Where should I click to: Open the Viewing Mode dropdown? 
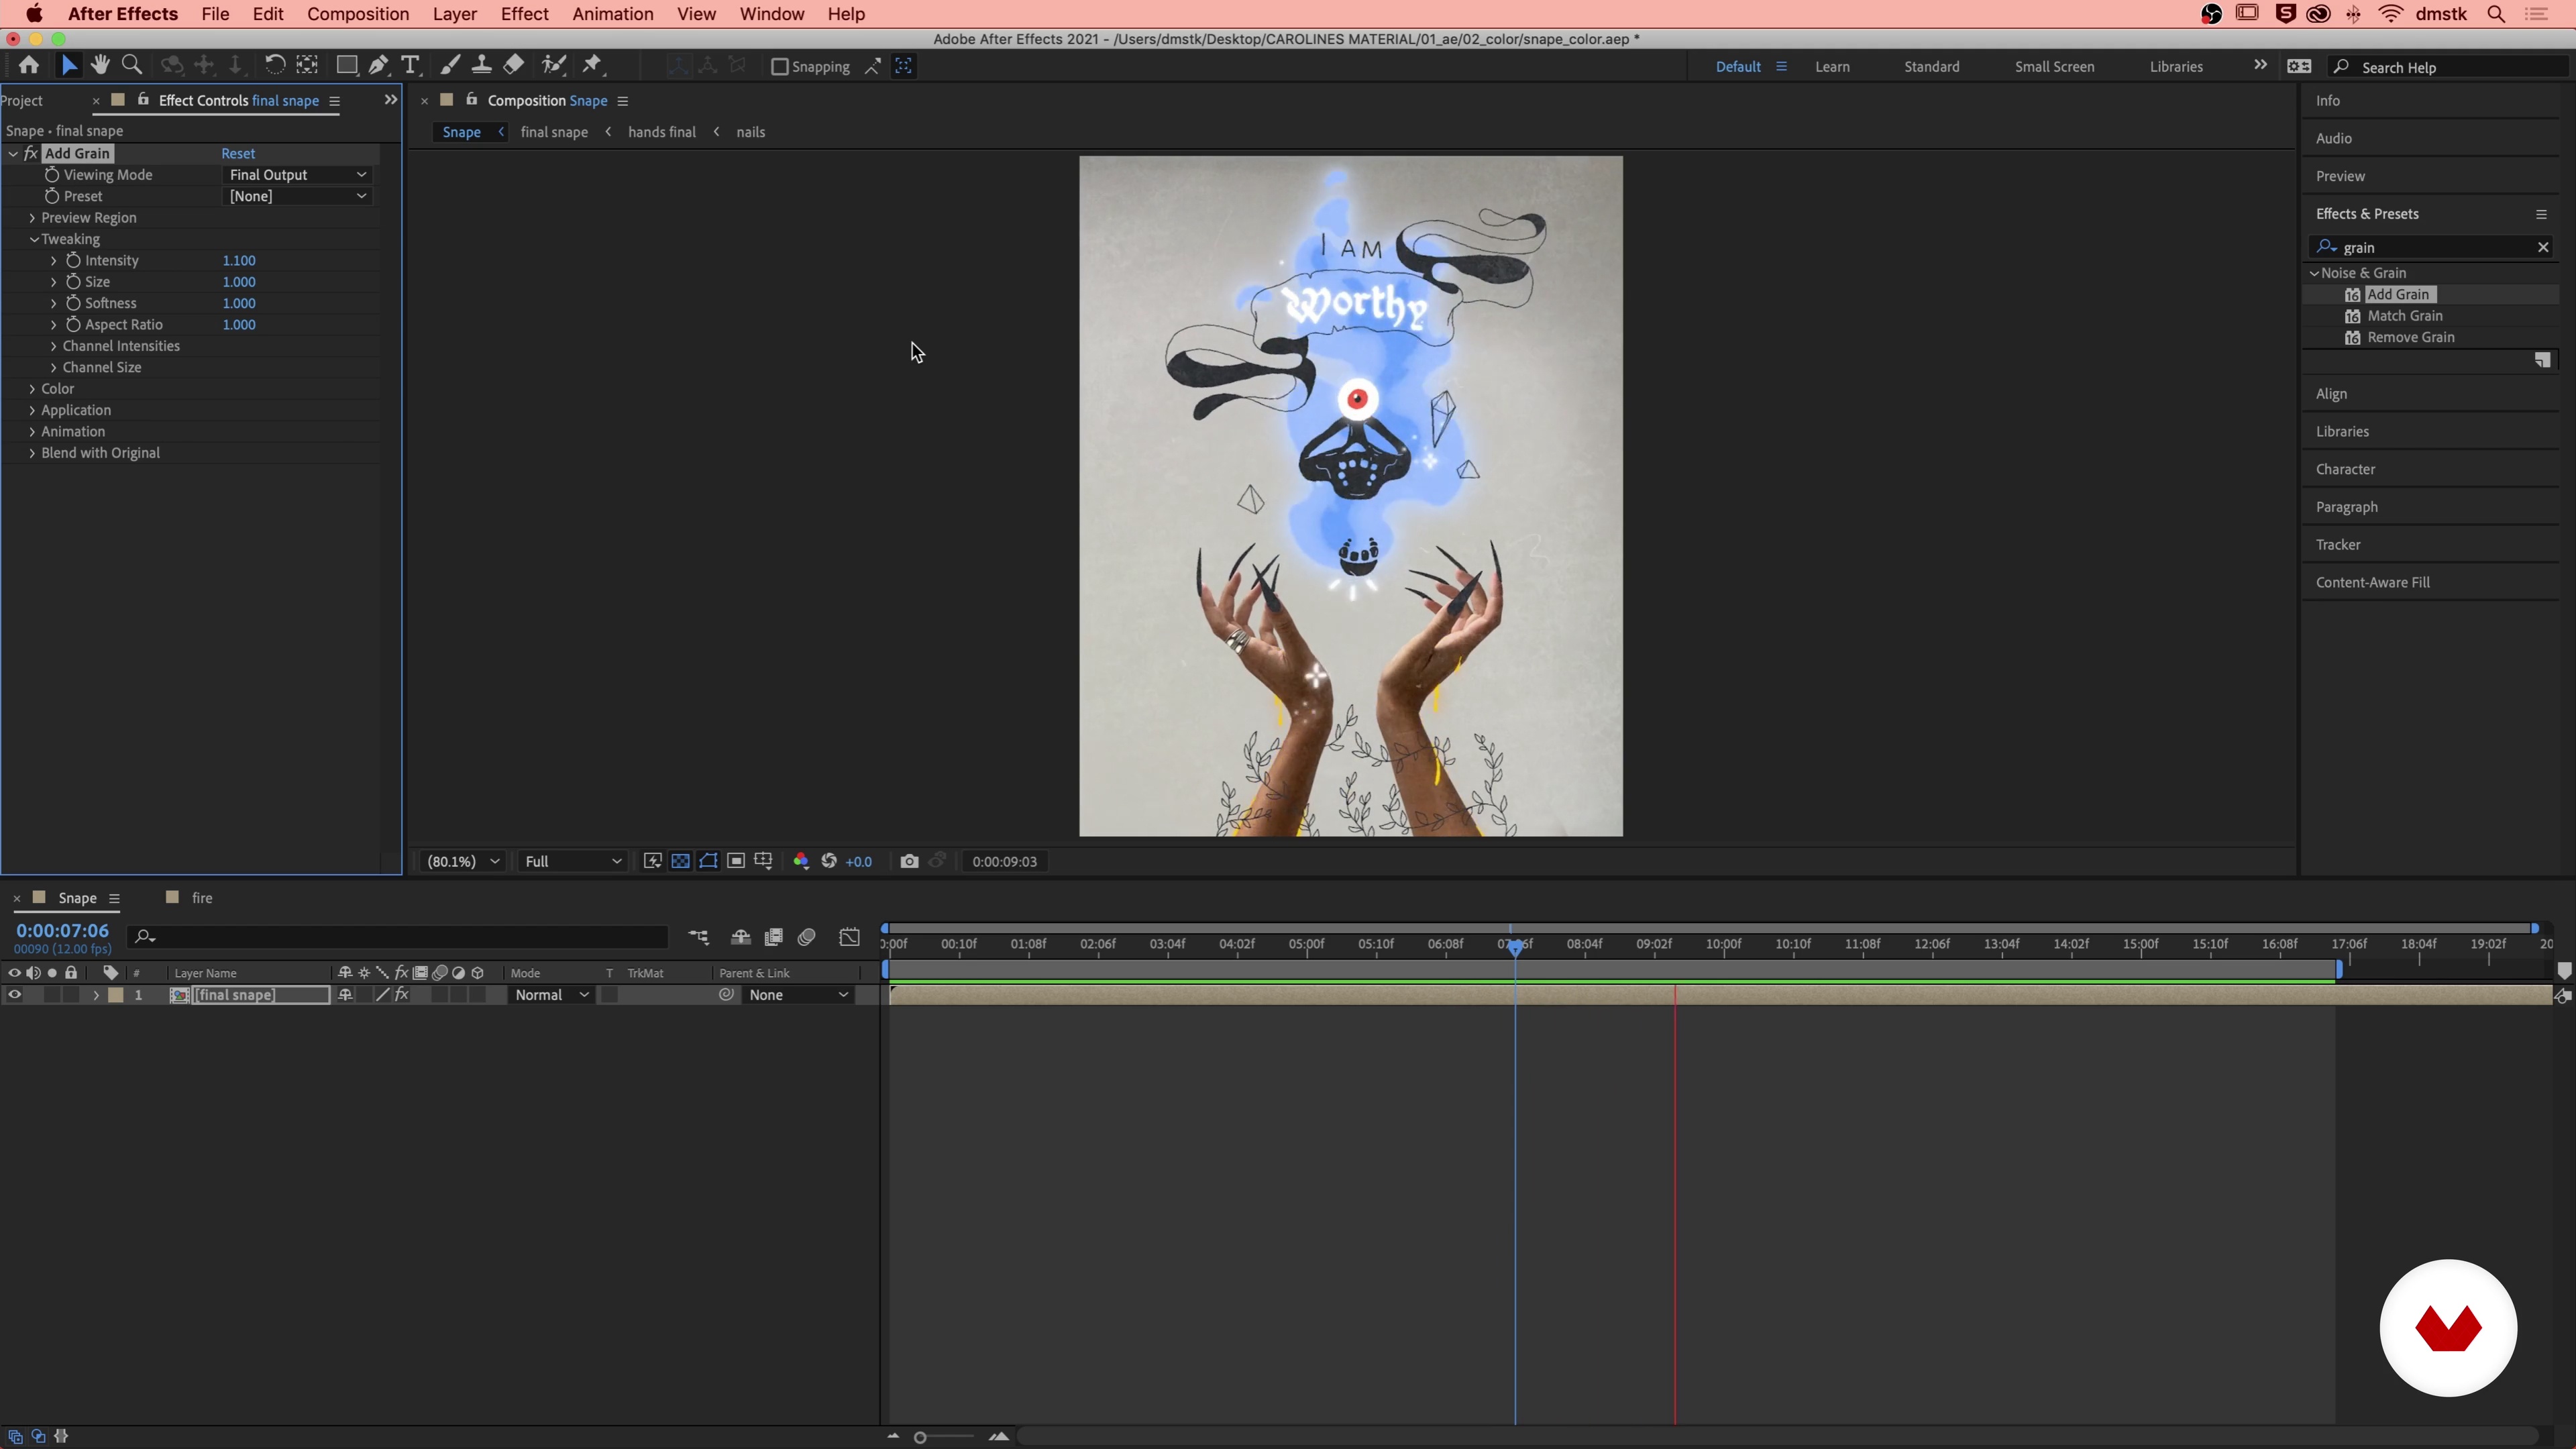point(297,175)
